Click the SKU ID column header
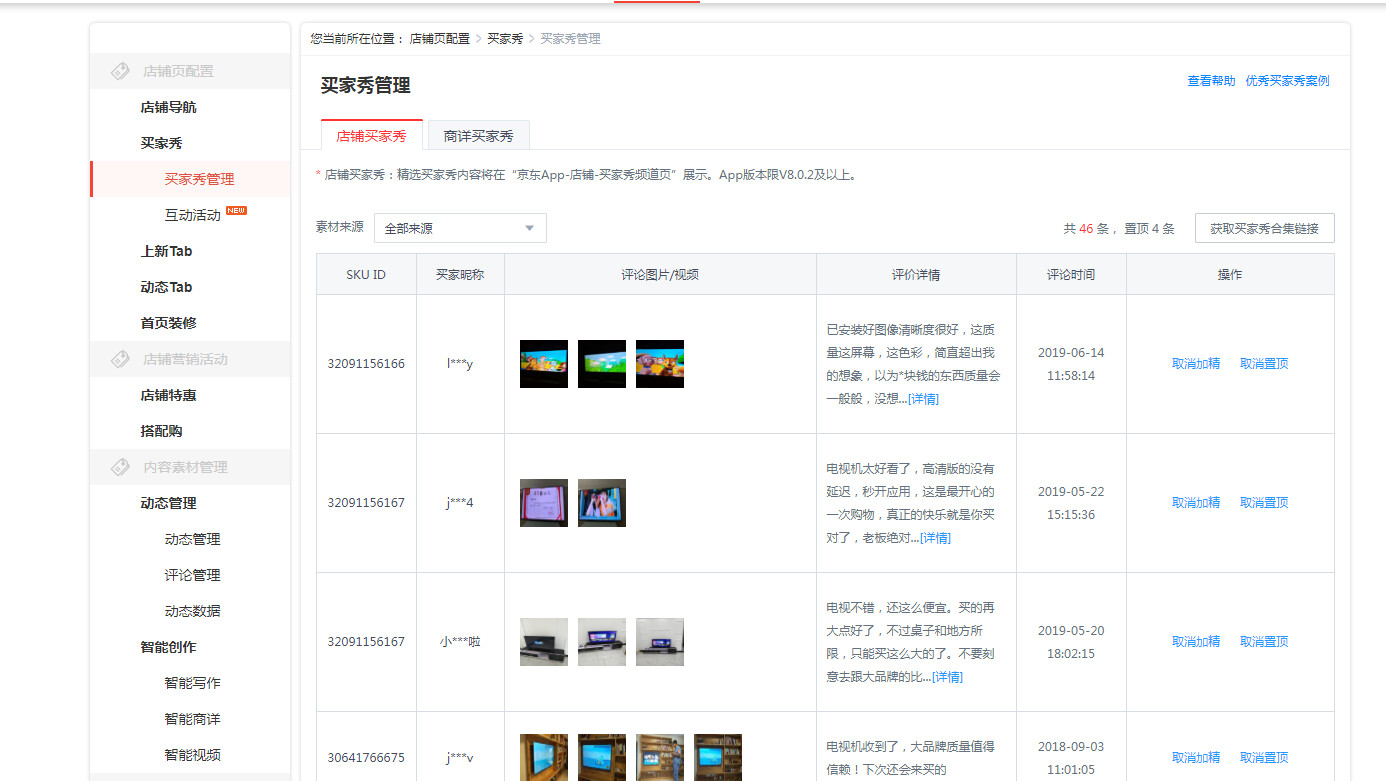This screenshot has height=781, width=1386. point(366,274)
